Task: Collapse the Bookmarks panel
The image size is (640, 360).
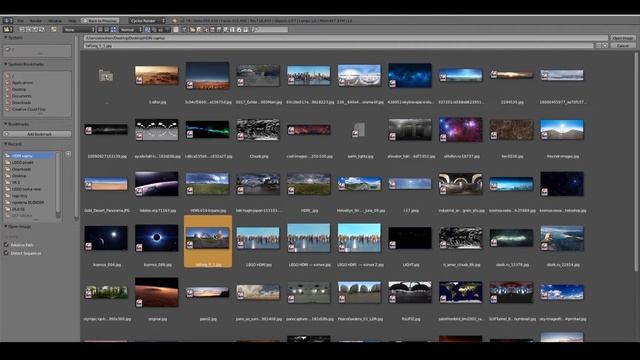Action: tap(6, 124)
